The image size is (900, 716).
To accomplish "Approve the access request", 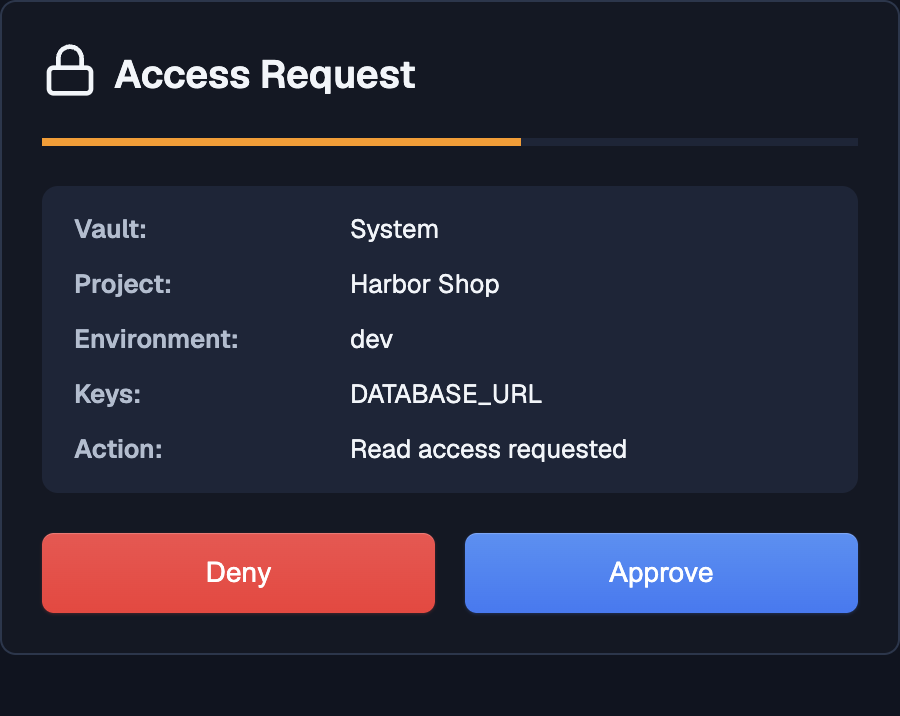I will click(x=661, y=572).
